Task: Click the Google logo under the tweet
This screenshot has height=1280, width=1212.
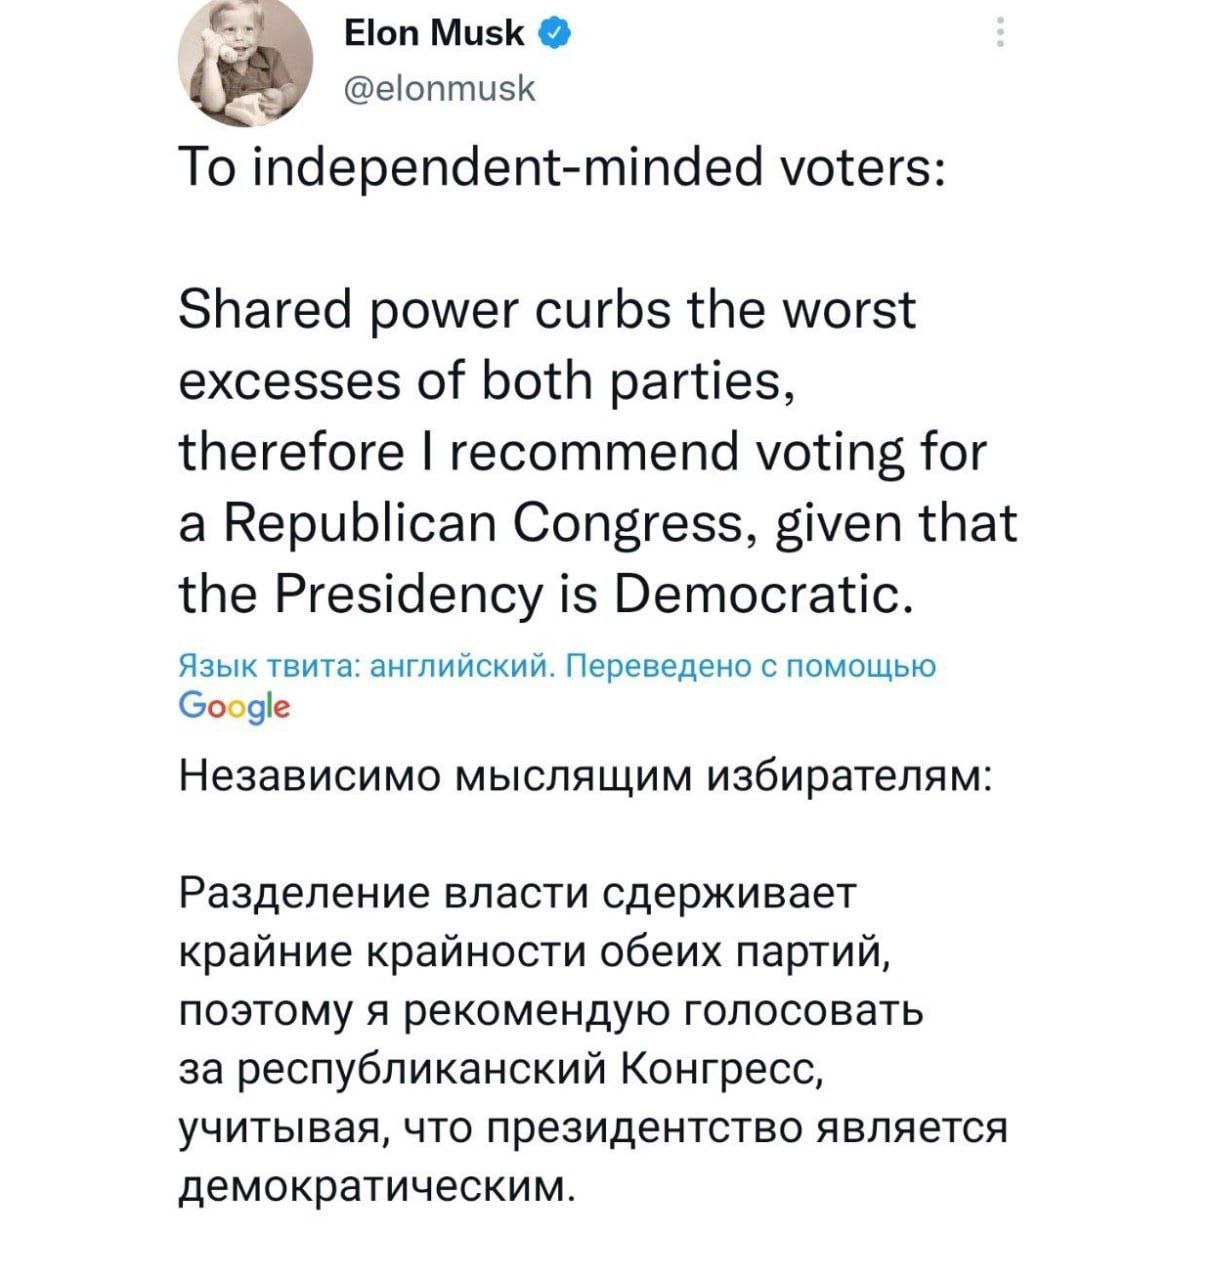Action: [x=234, y=707]
